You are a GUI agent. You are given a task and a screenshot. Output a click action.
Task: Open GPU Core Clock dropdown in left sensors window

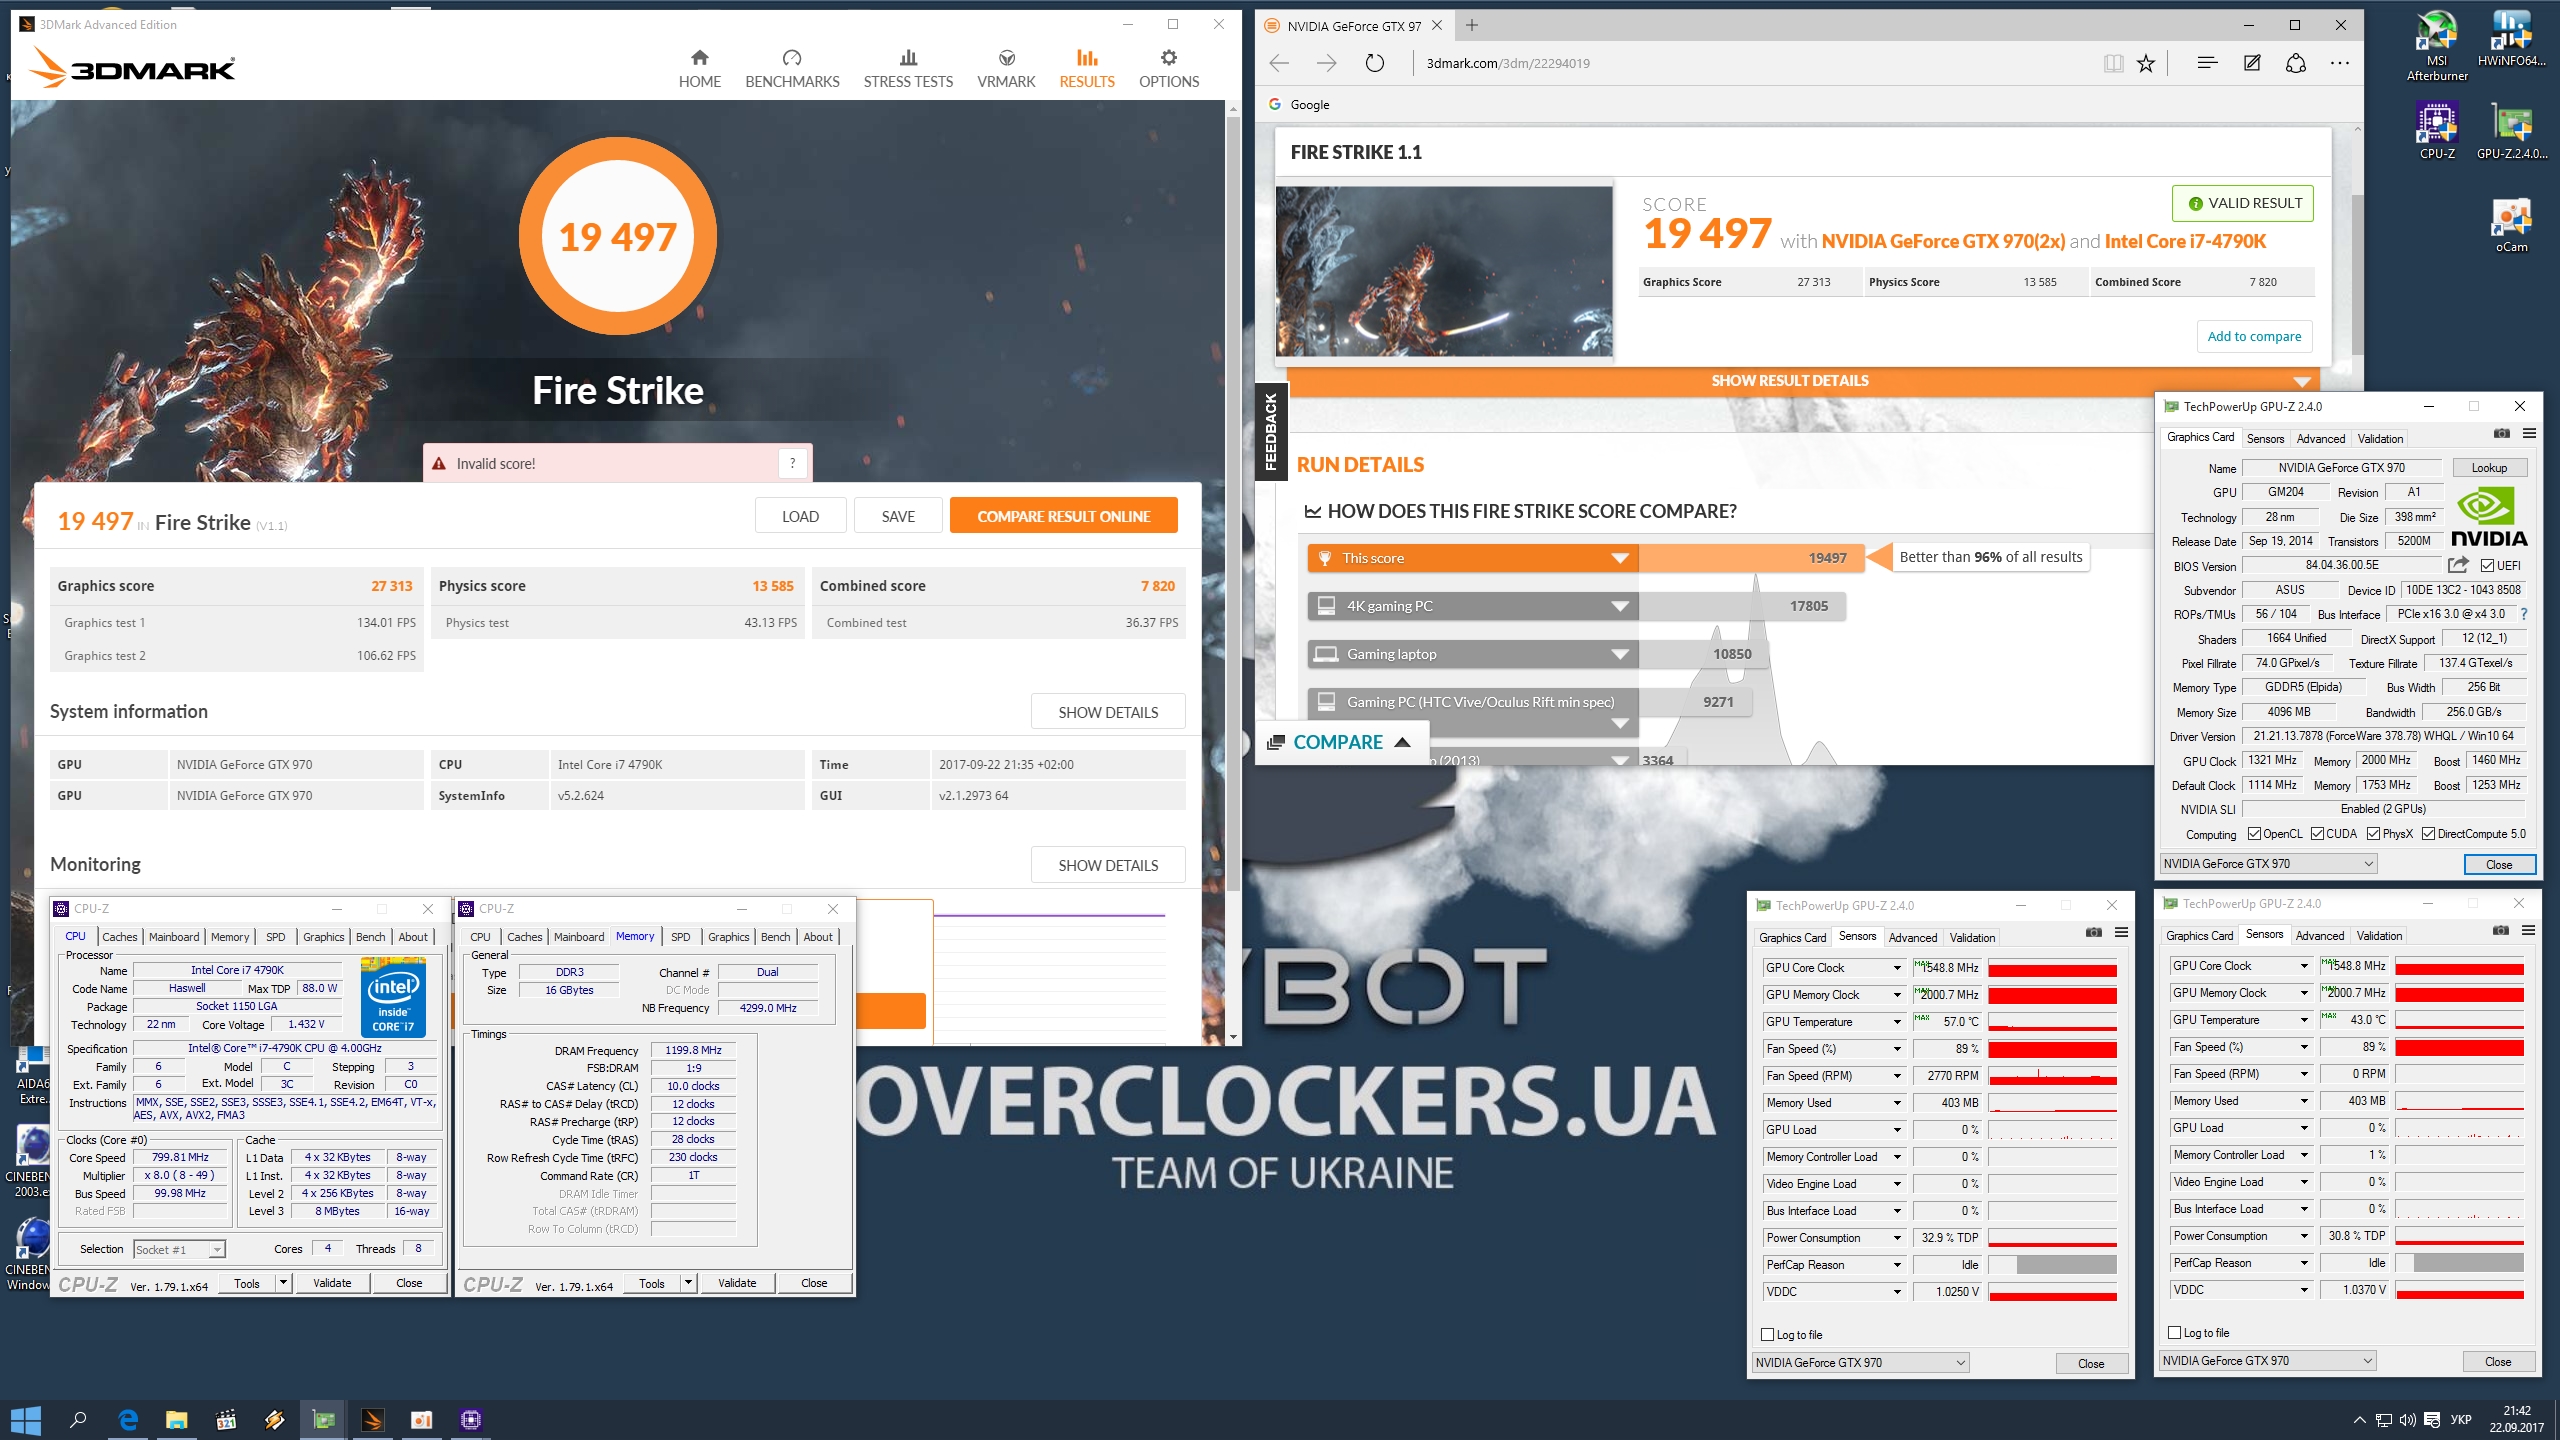click(1896, 968)
